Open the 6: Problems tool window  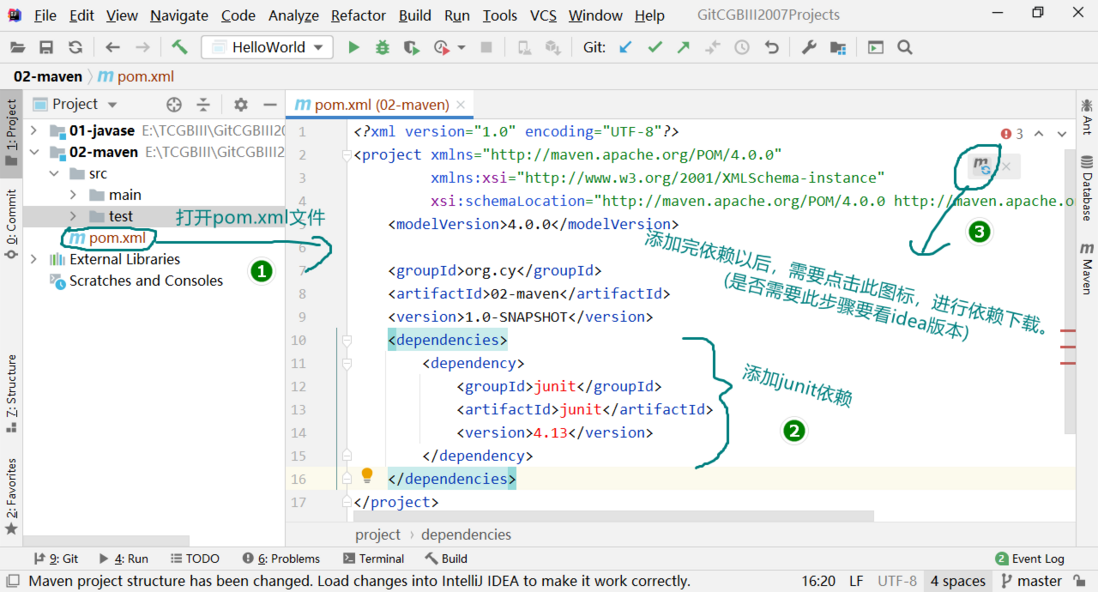[x=281, y=558]
